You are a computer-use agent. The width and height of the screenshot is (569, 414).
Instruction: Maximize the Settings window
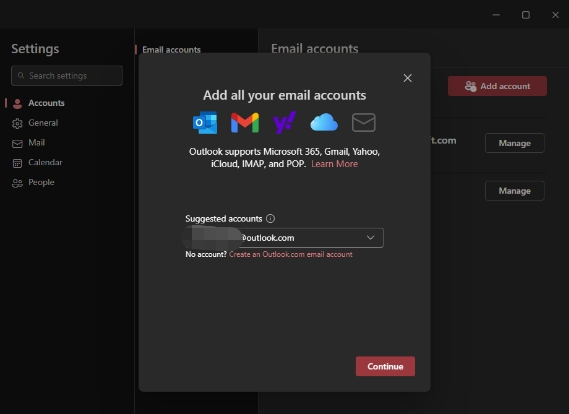point(526,15)
